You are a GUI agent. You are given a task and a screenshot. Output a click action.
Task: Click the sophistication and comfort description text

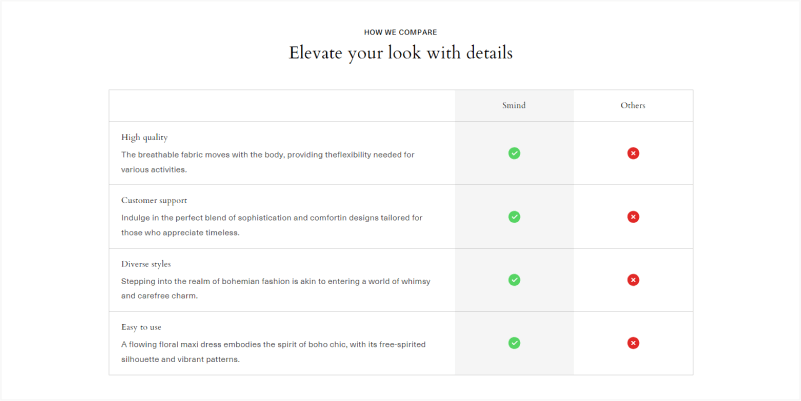point(271,225)
